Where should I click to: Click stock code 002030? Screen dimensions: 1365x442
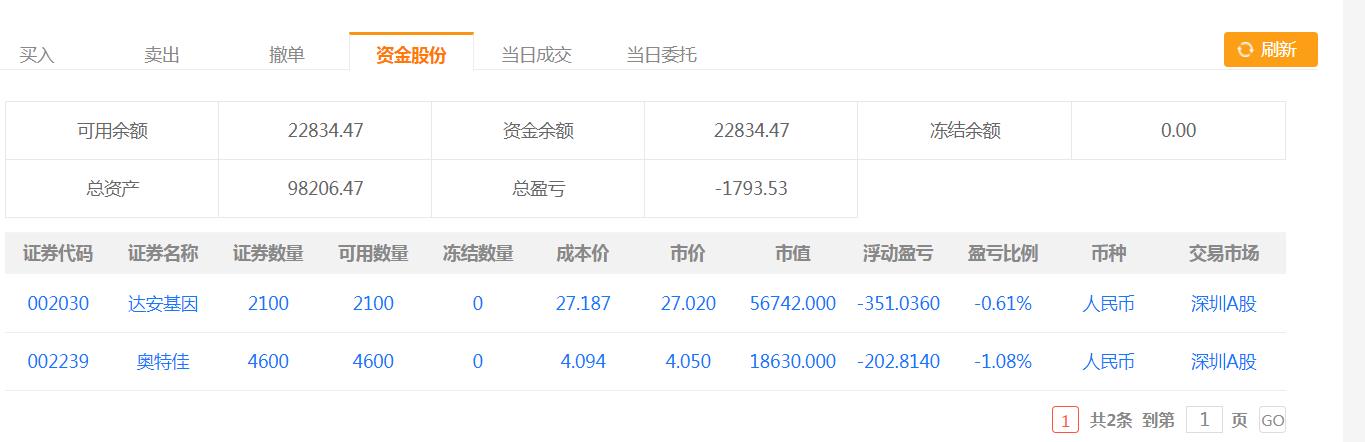coord(58,303)
